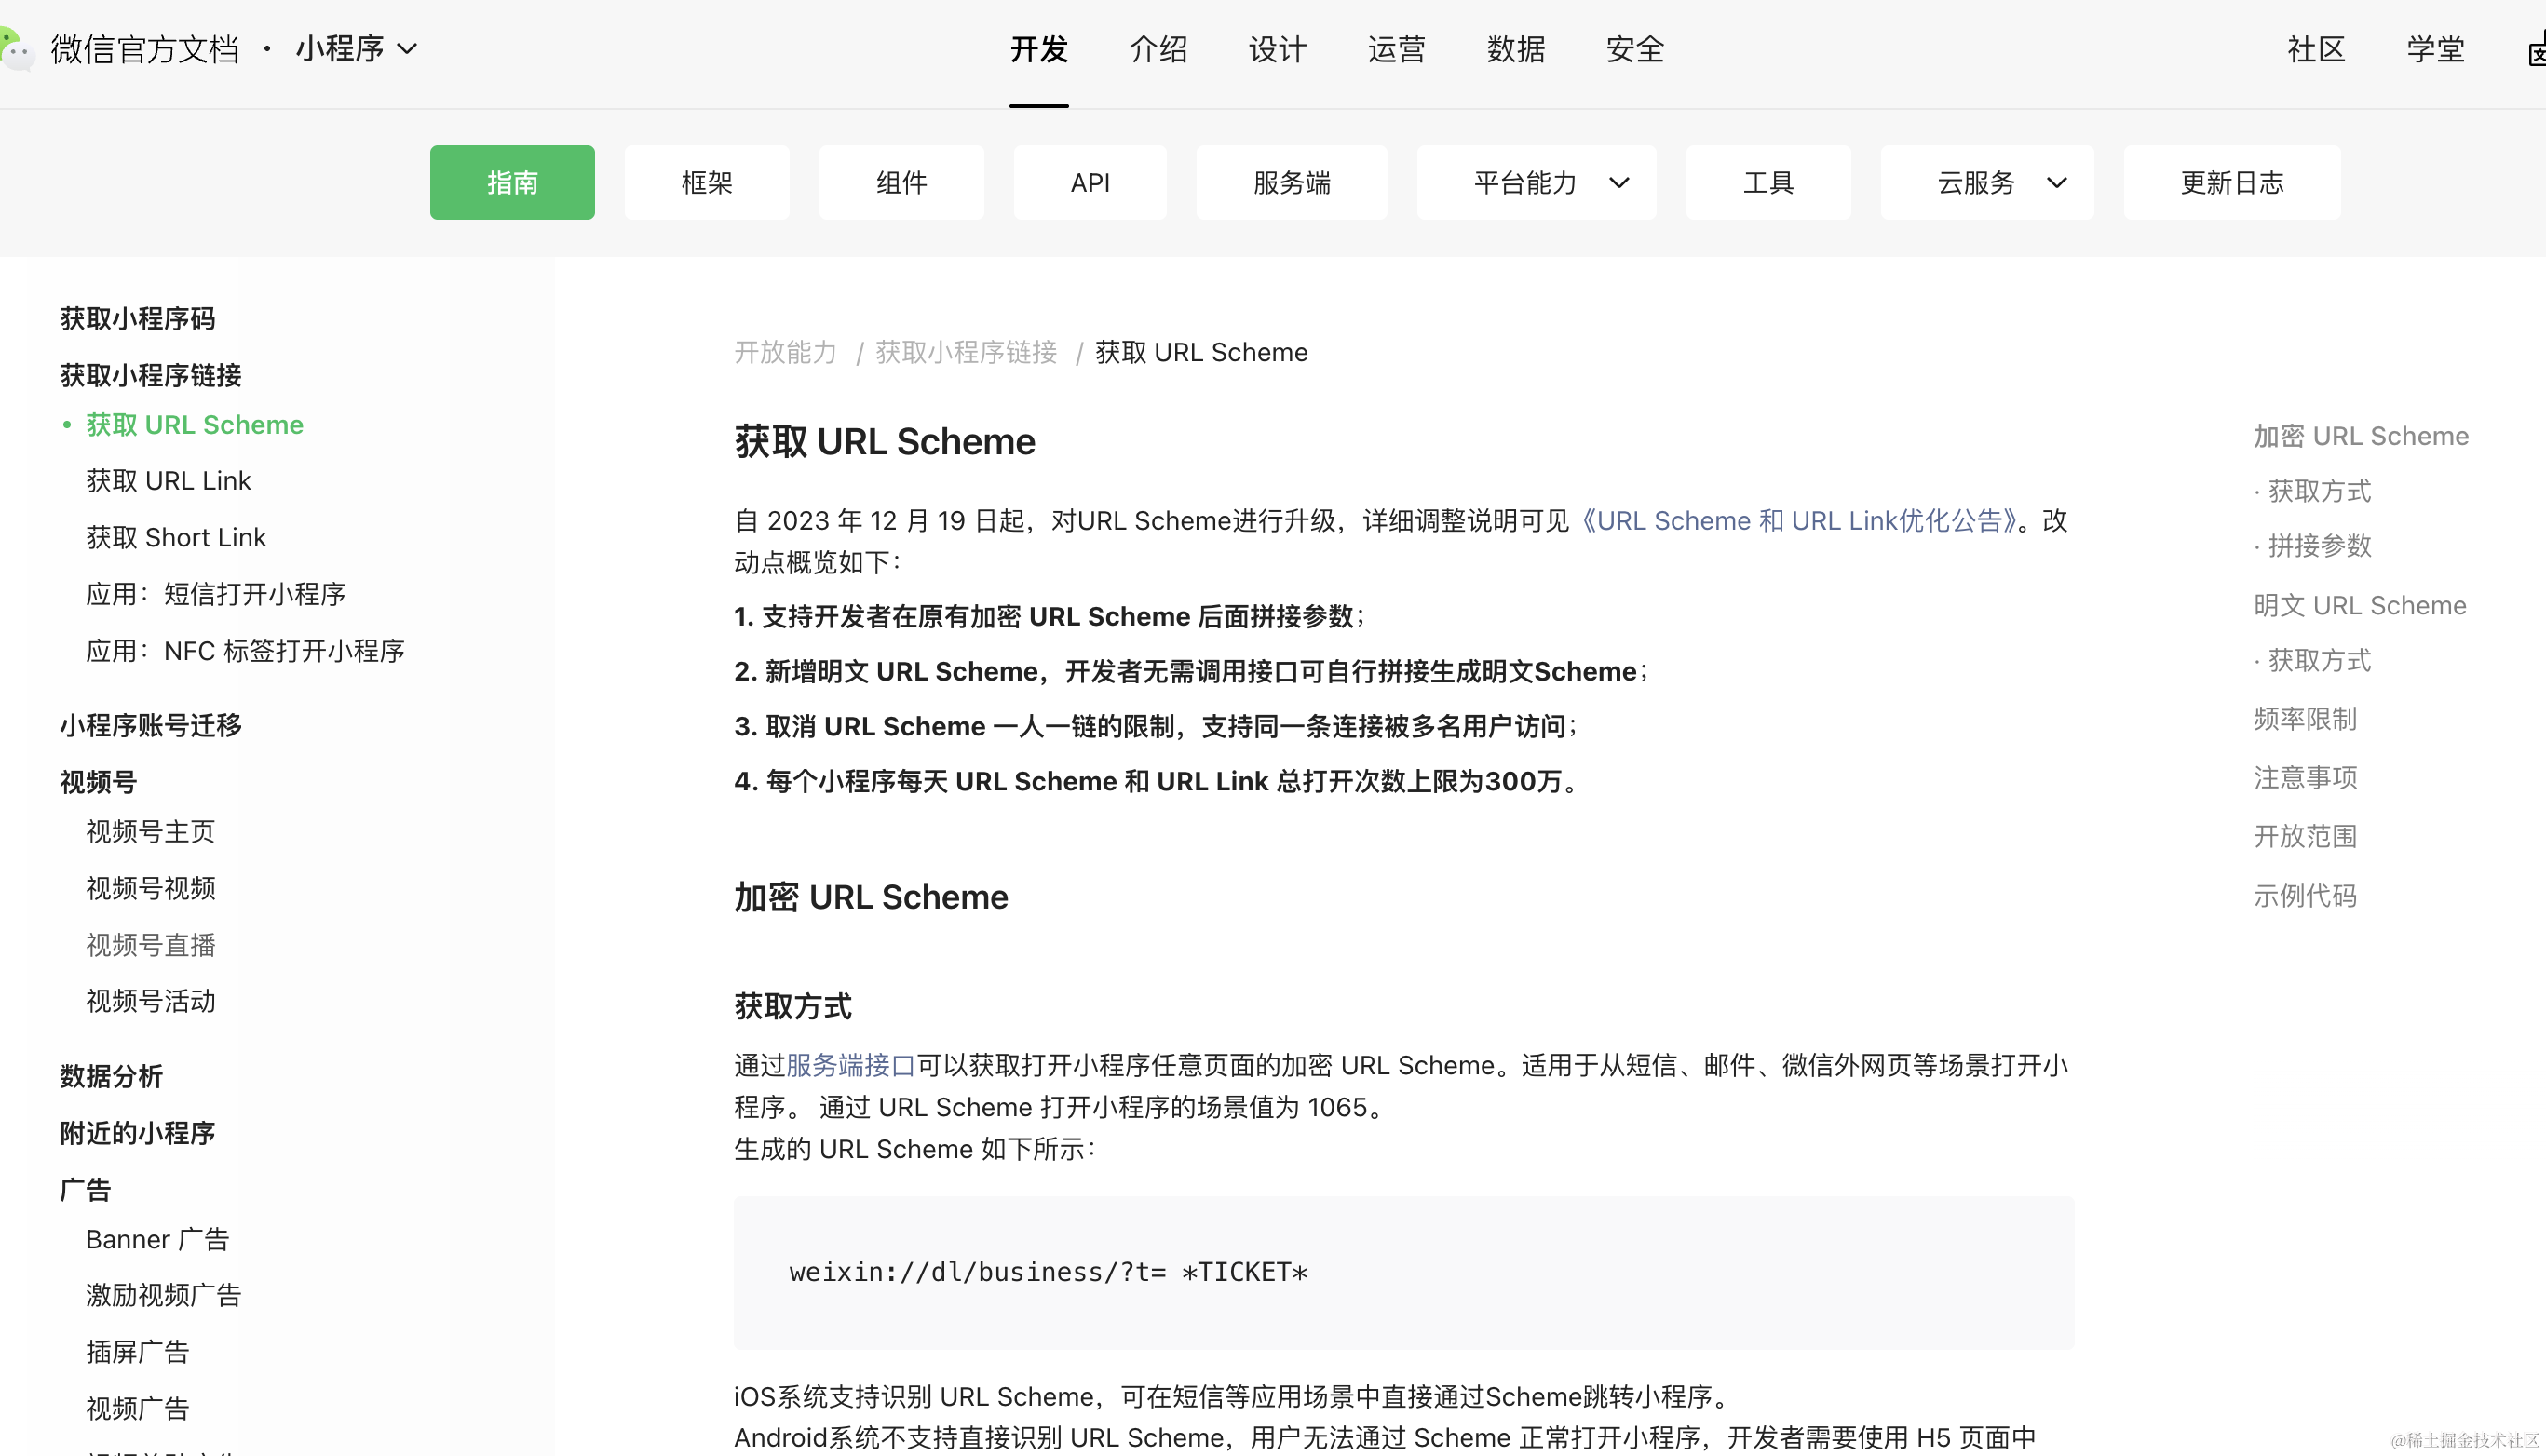Open the URL Scheme 和 URL Link优化公告 link
Image resolution: width=2546 pixels, height=1456 pixels.
1798,520
